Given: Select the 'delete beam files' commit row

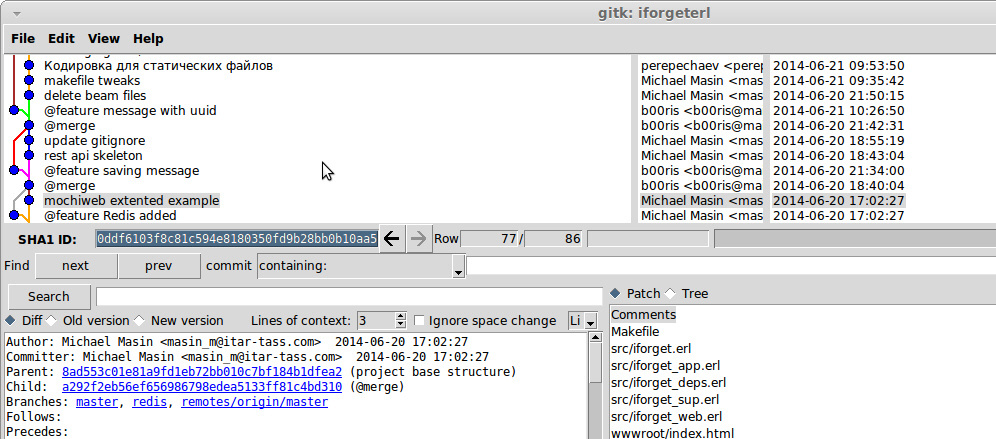Looking at the screenshot, I should (x=95, y=95).
